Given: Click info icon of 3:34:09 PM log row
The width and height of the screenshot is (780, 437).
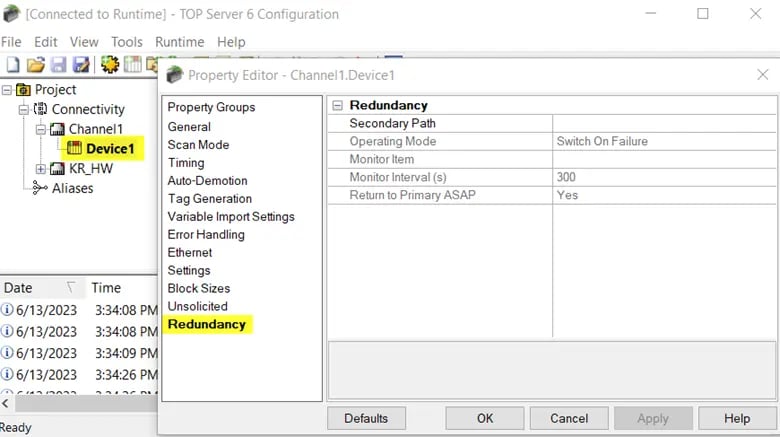Looking at the screenshot, I should click(x=7, y=352).
